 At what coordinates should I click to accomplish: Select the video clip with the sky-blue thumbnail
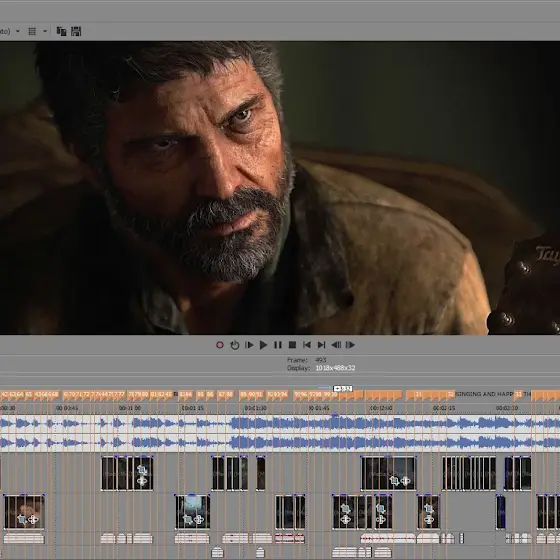tap(192, 511)
